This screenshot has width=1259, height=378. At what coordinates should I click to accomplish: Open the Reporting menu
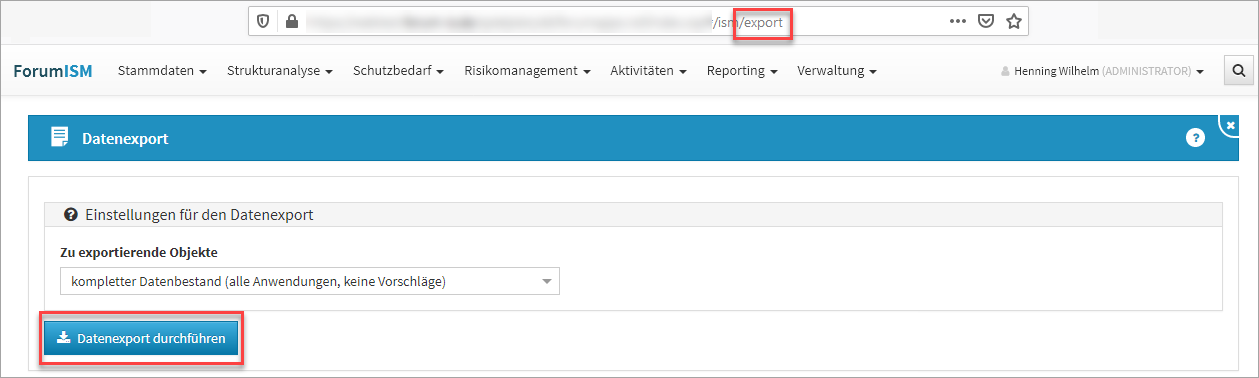742,71
